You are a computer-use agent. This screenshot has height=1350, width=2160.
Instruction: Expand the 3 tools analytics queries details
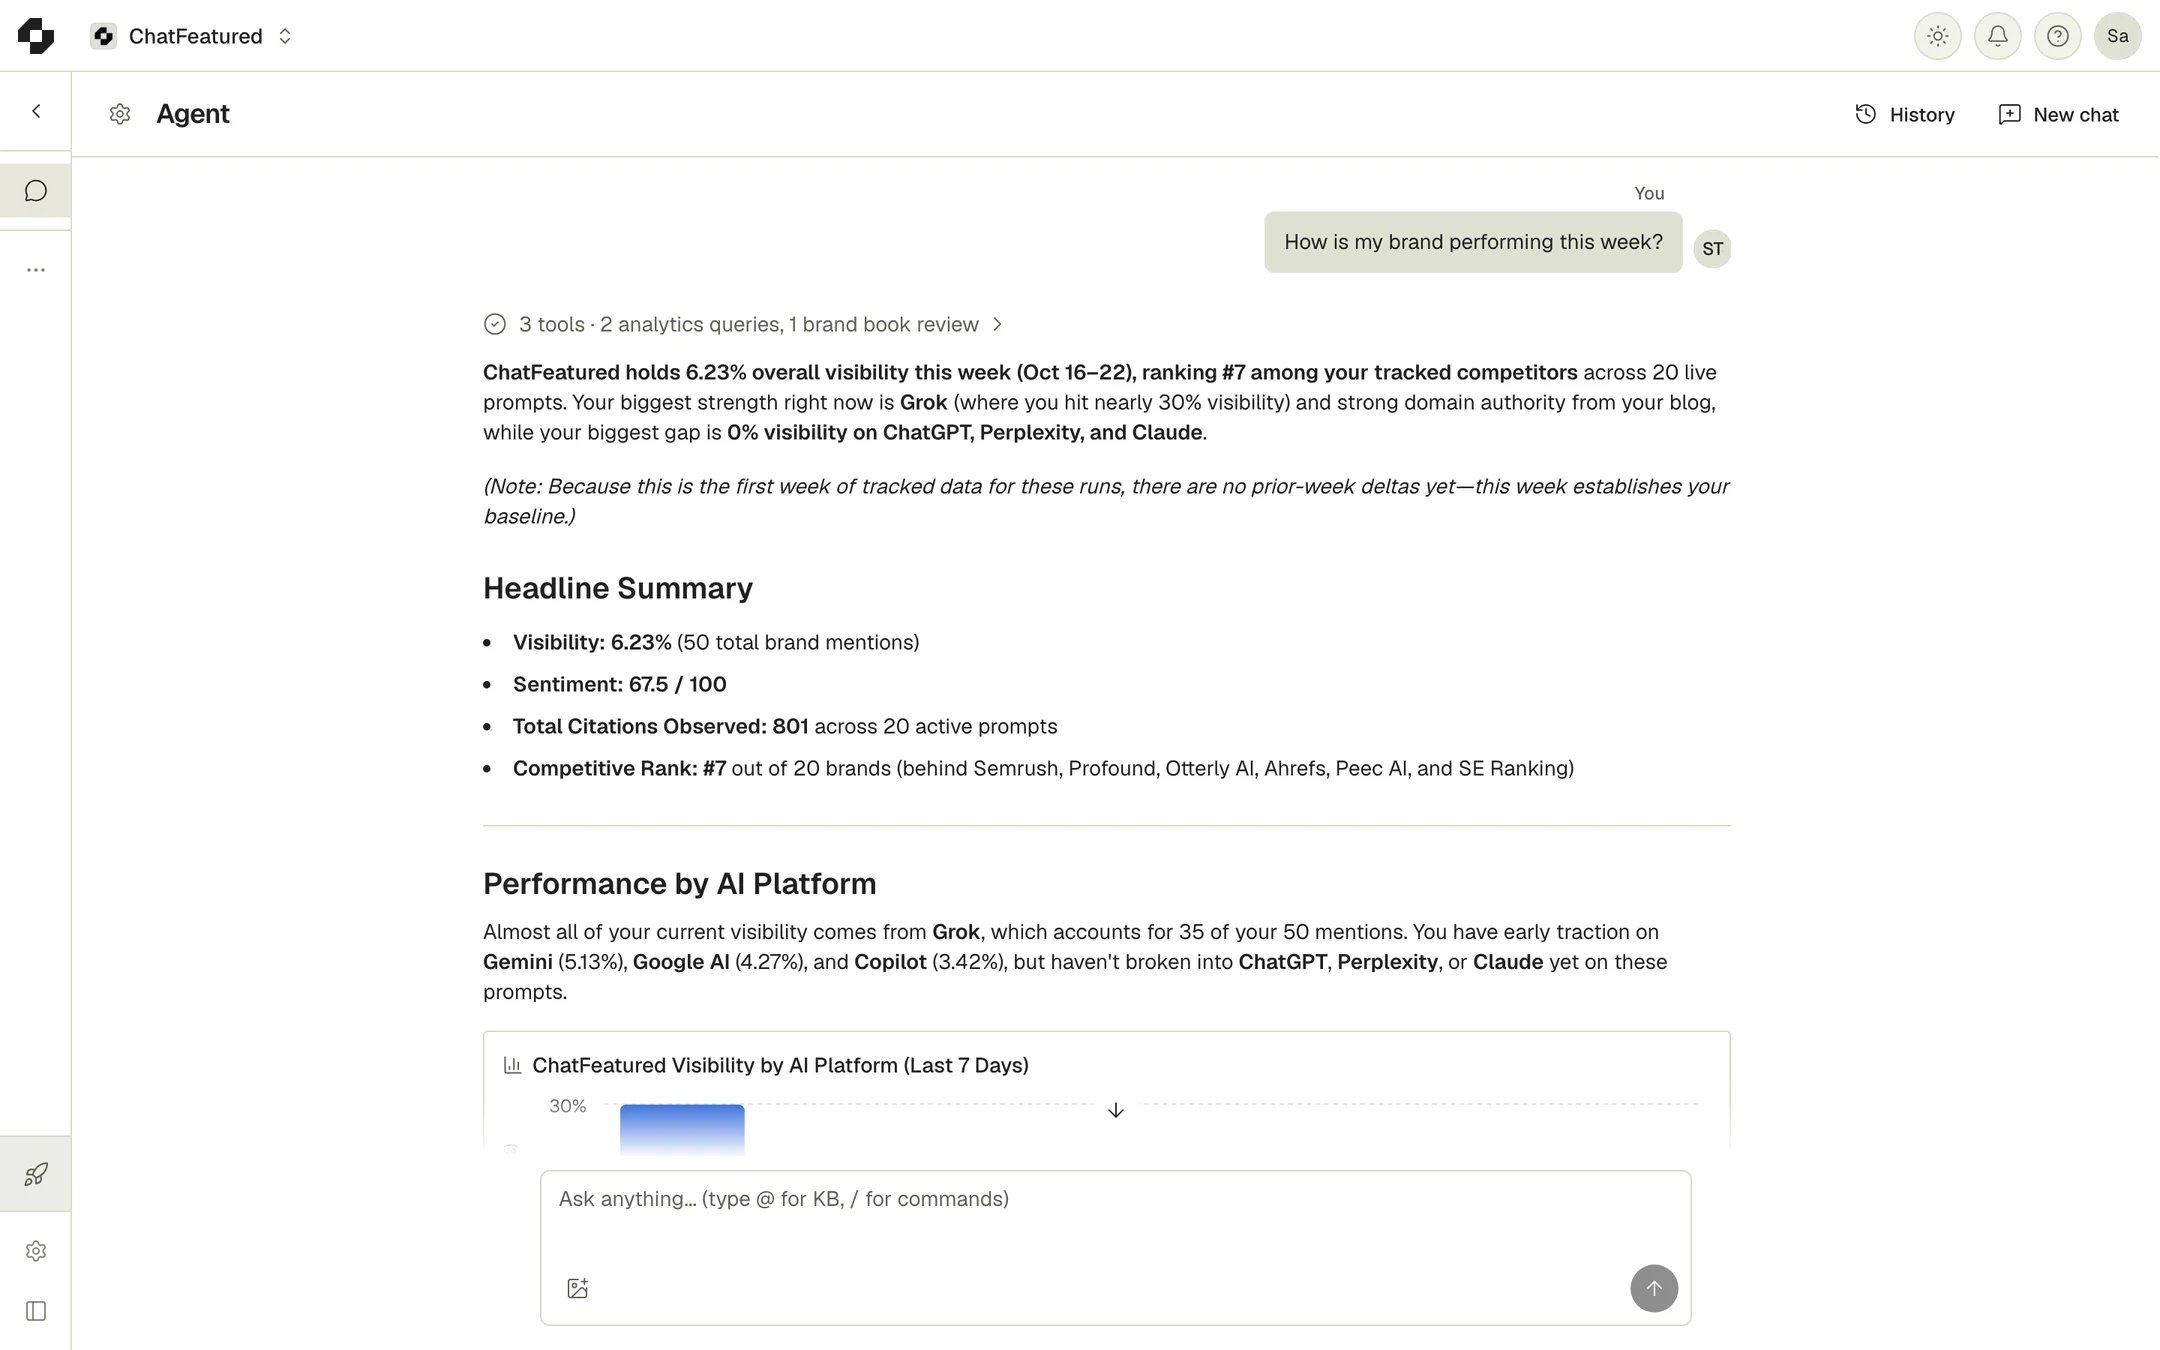click(744, 324)
